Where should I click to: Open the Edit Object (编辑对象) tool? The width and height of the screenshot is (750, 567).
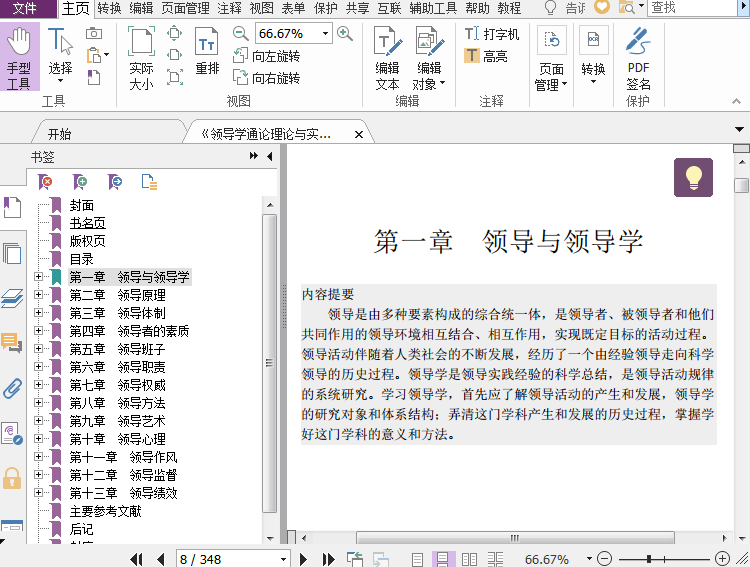coord(430,58)
